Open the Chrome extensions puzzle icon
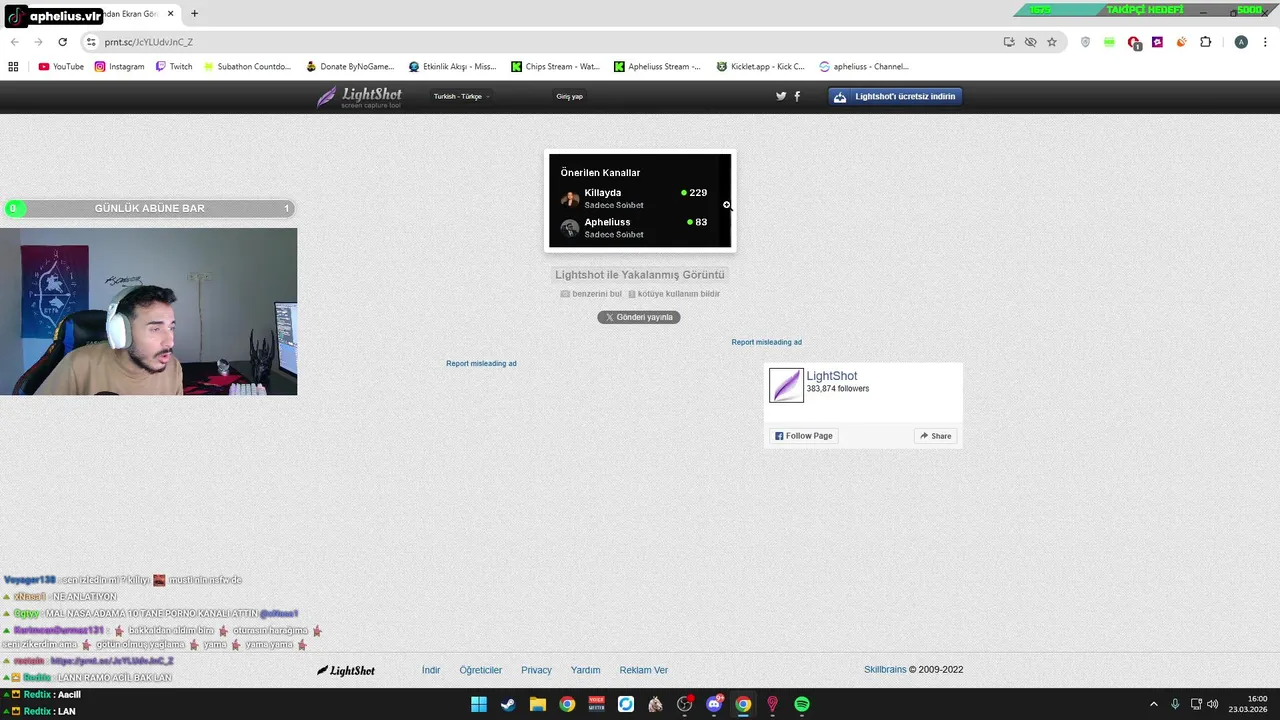Screen dimensions: 1280x720 click(x=1205, y=42)
